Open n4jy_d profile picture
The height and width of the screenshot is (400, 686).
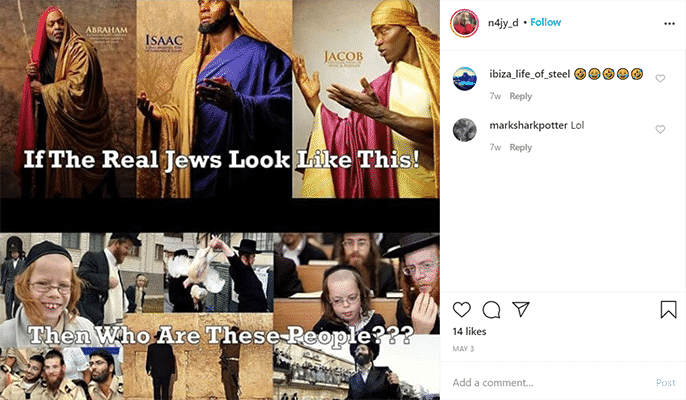465,23
